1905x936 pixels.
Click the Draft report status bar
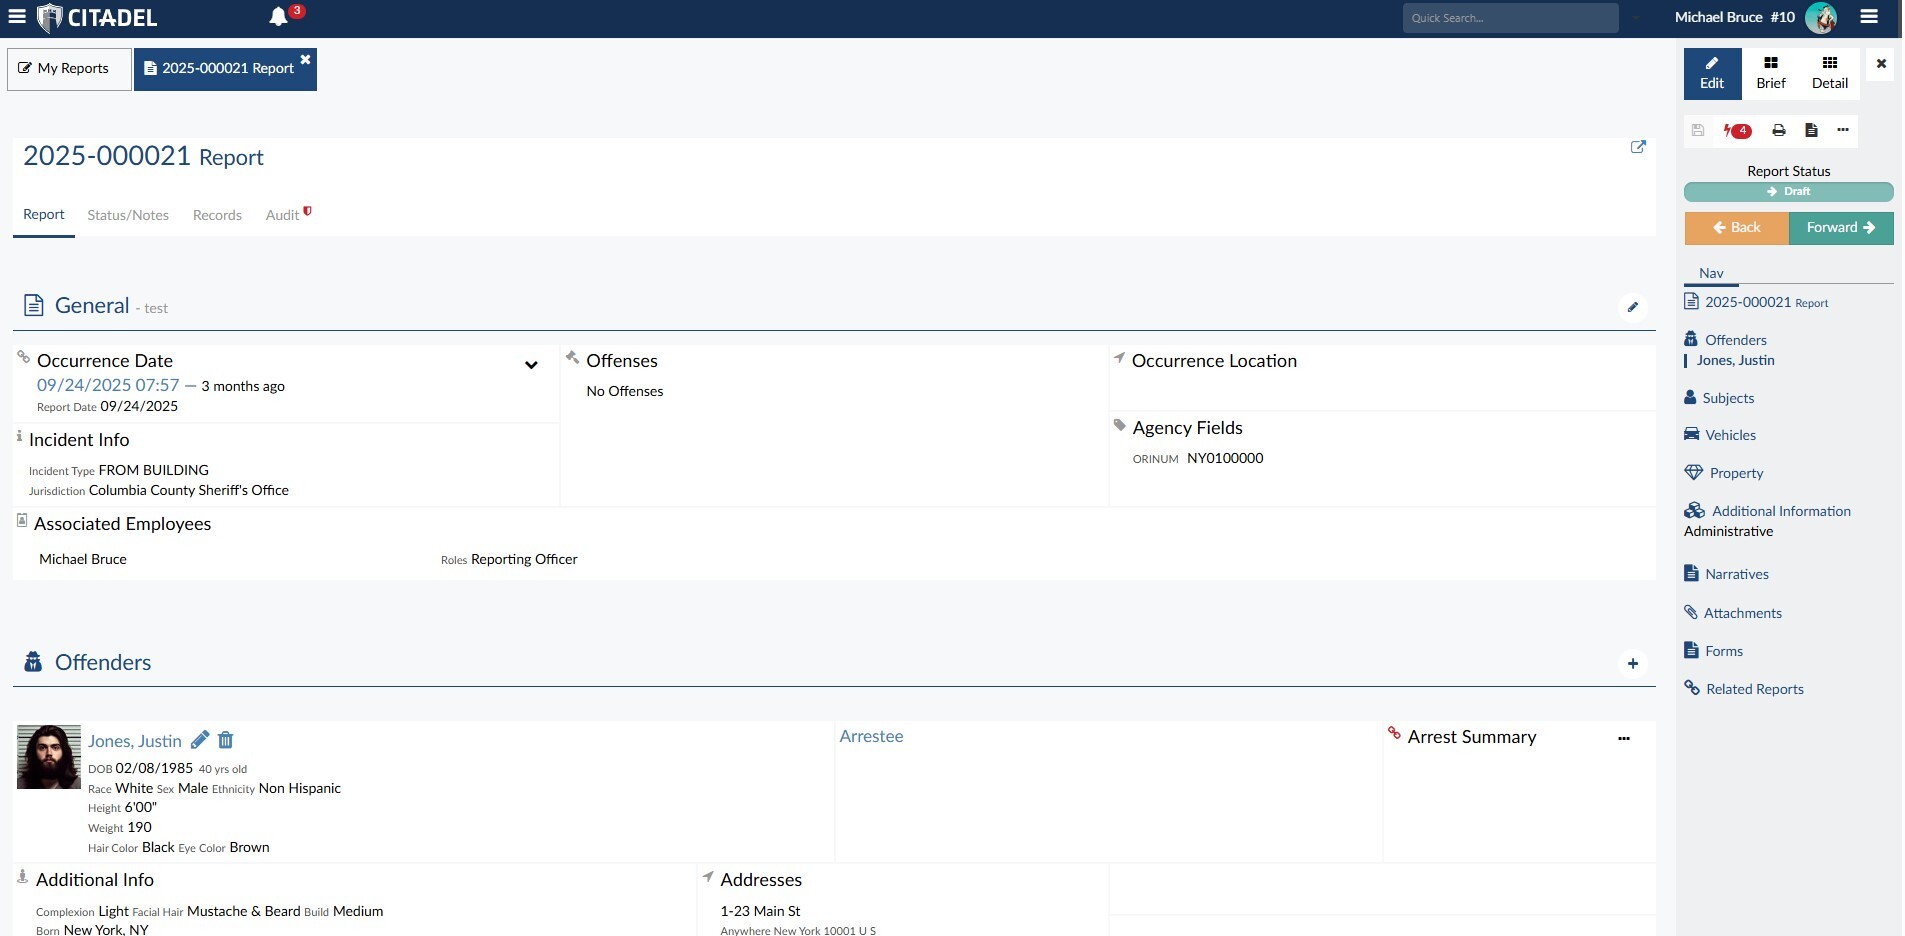[x=1788, y=191]
